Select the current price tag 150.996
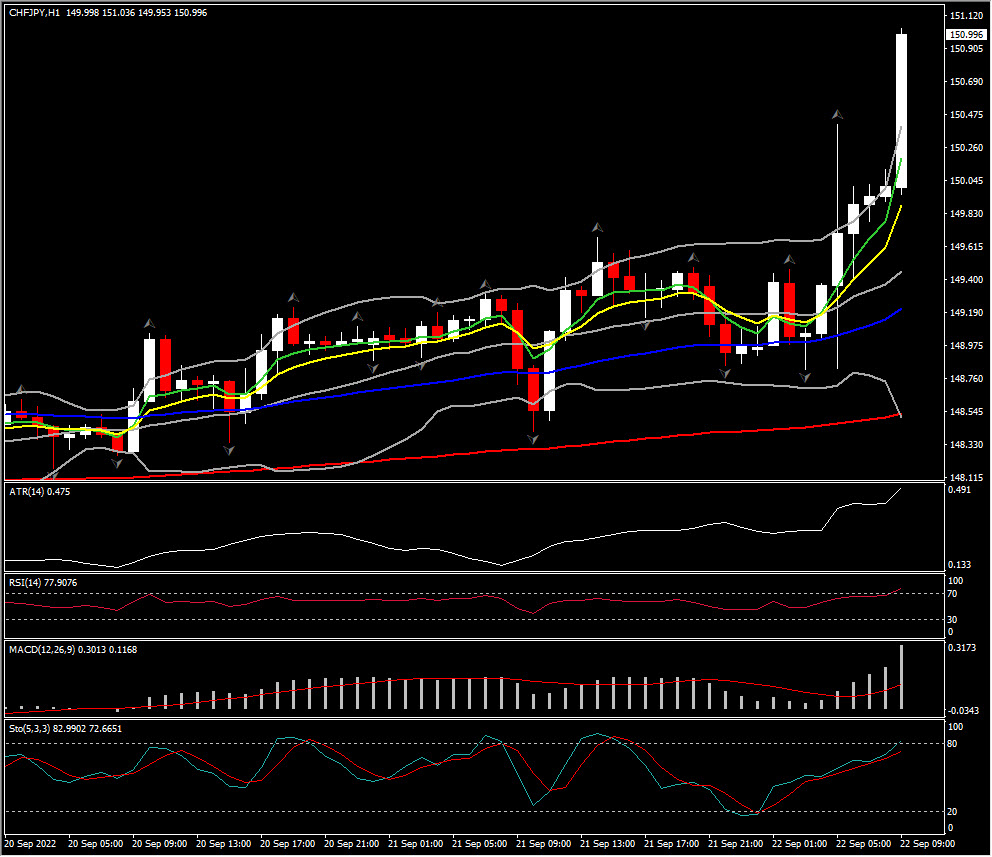Viewport: 992px width, 857px height. tap(964, 34)
